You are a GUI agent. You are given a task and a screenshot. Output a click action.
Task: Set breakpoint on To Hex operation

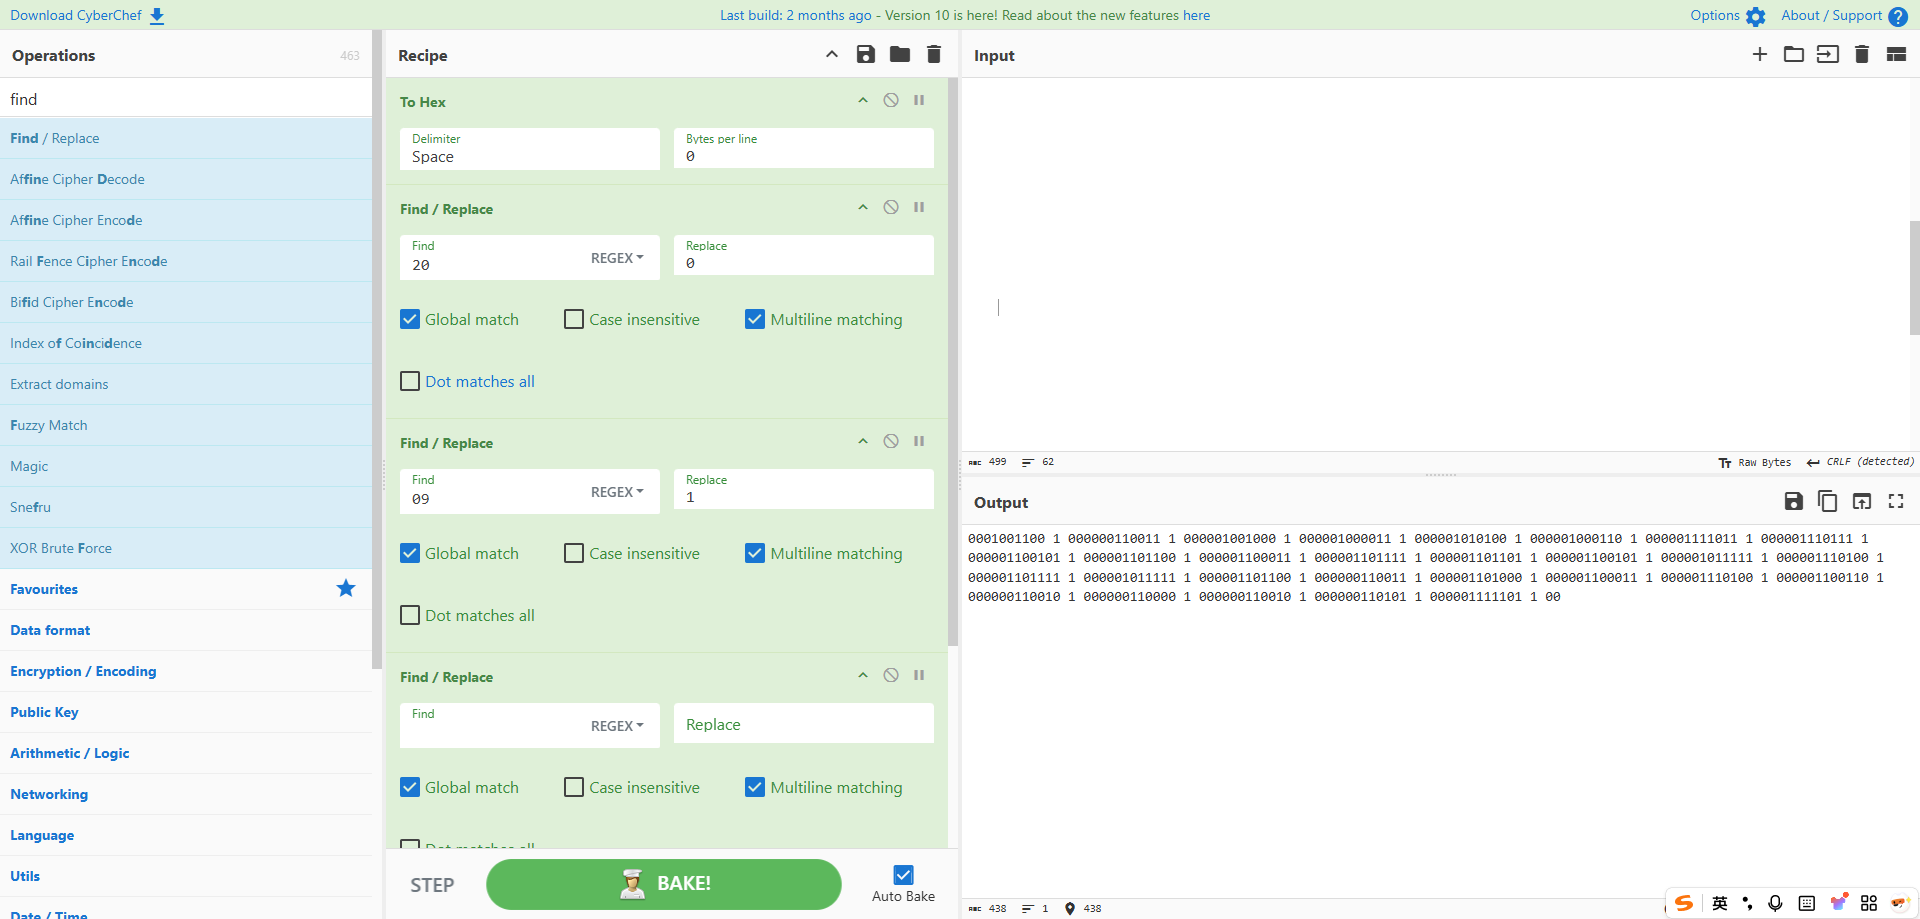point(919,101)
